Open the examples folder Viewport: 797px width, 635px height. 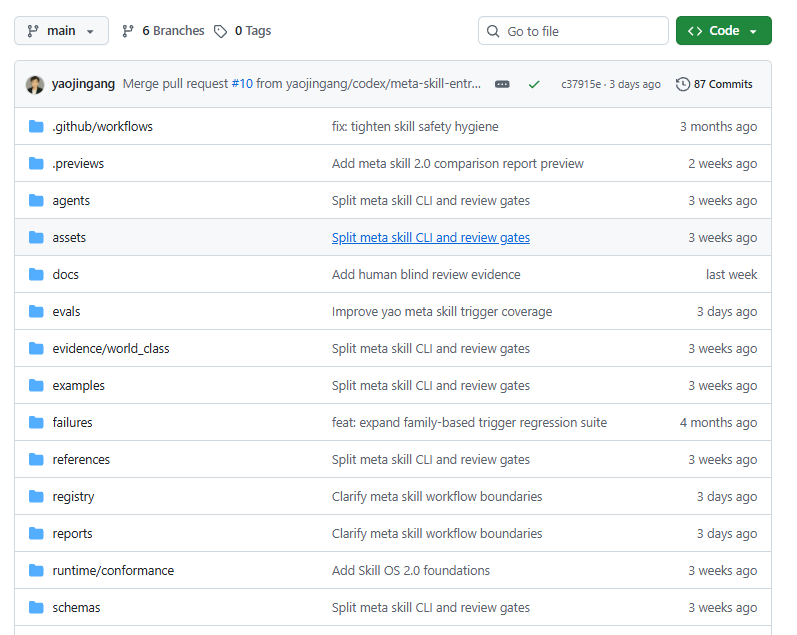coord(79,386)
